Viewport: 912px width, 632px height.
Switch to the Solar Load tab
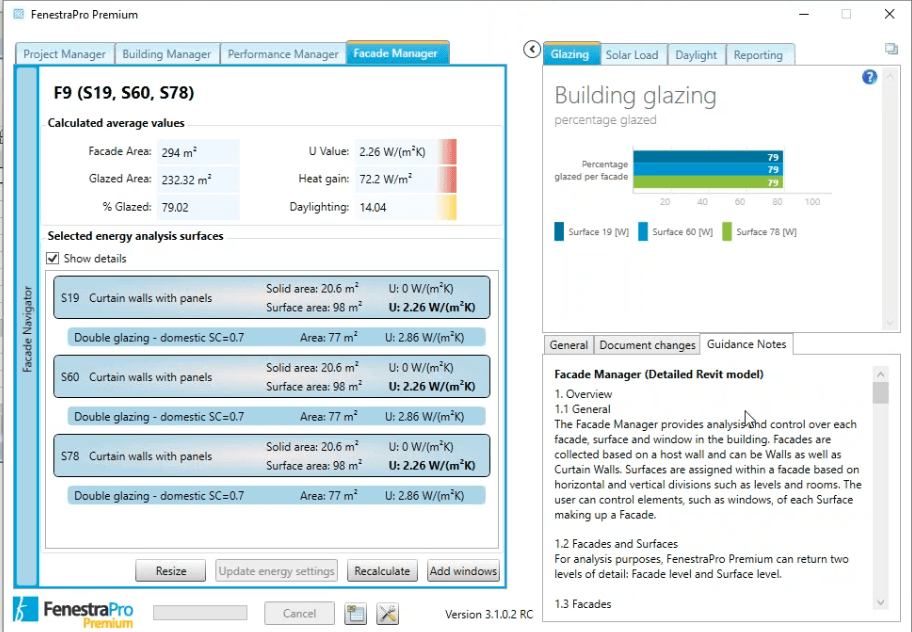[x=632, y=55]
